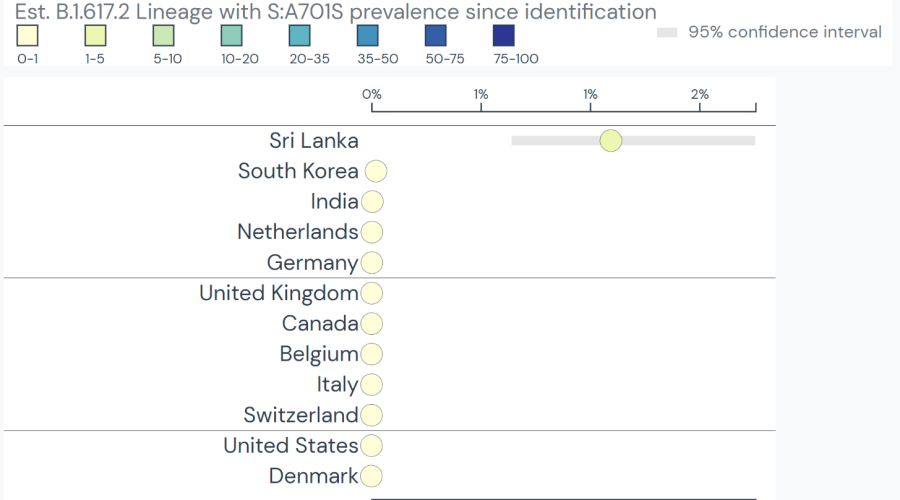The width and height of the screenshot is (900, 500).
Task: Select the 1-5 prevalence legend swatch
Action: pos(95,36)
